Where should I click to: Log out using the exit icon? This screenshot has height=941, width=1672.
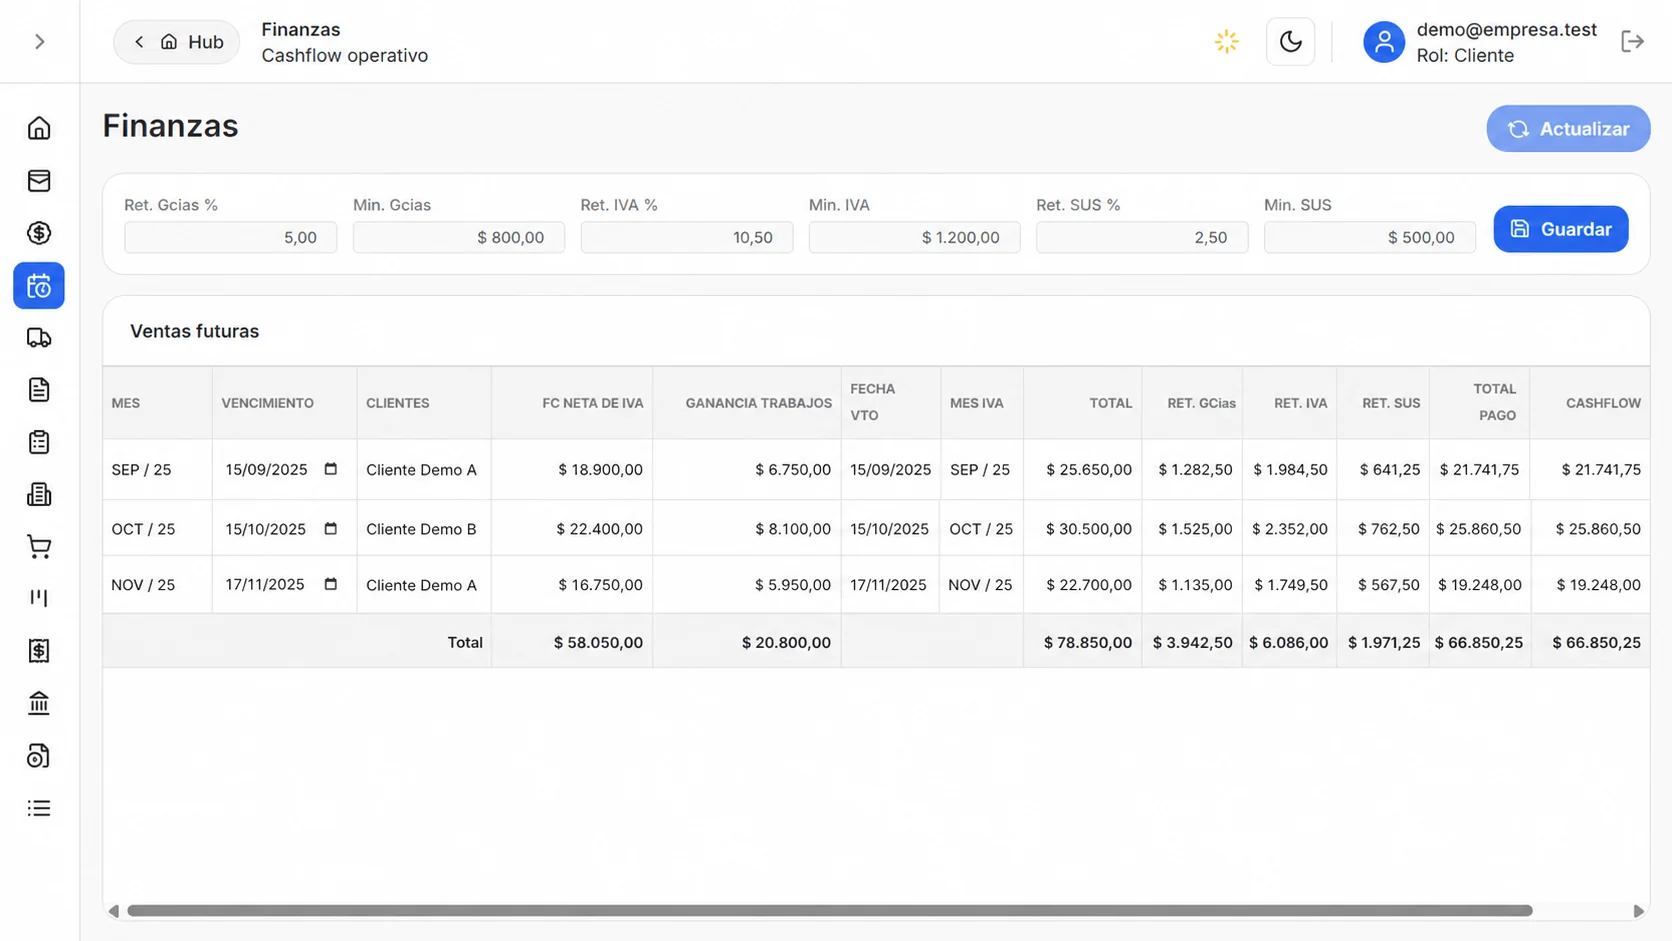coord(1632,41)
